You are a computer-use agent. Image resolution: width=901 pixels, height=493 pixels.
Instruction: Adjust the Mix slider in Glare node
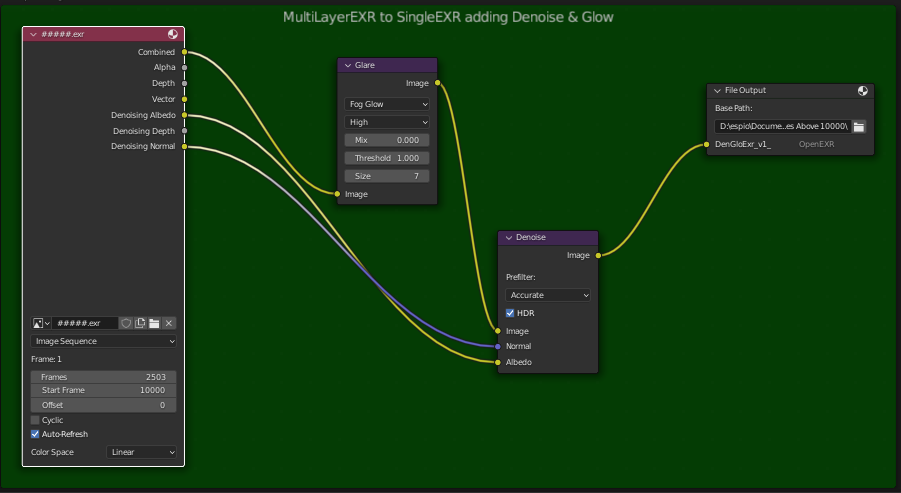(x=387, y=140)
